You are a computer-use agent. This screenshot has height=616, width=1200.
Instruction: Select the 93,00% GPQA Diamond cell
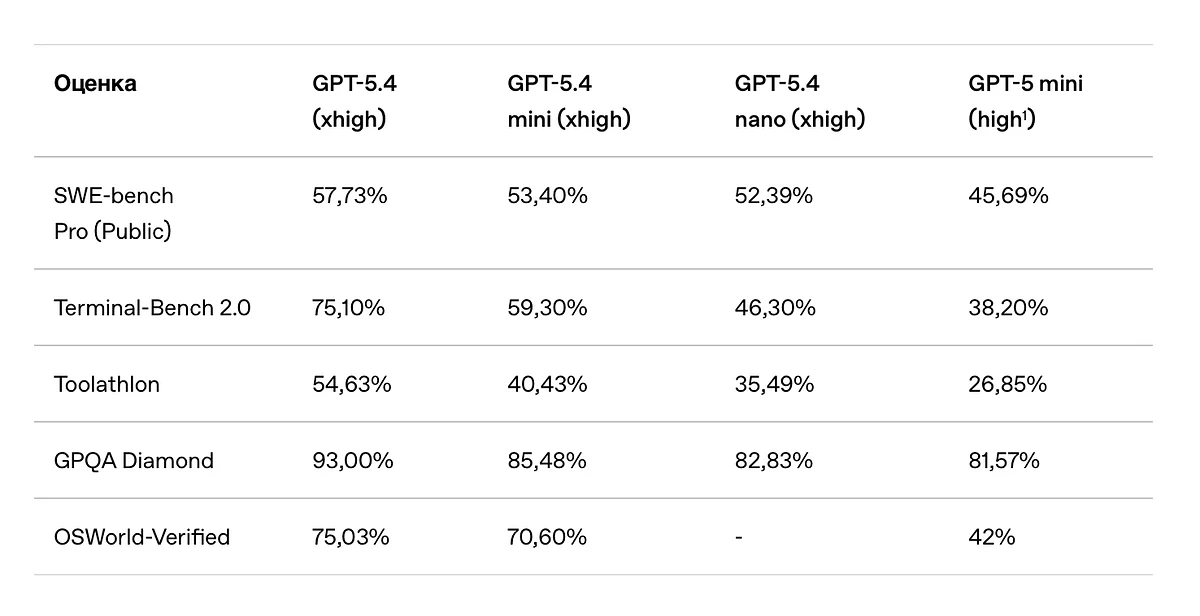pos(352,460)
